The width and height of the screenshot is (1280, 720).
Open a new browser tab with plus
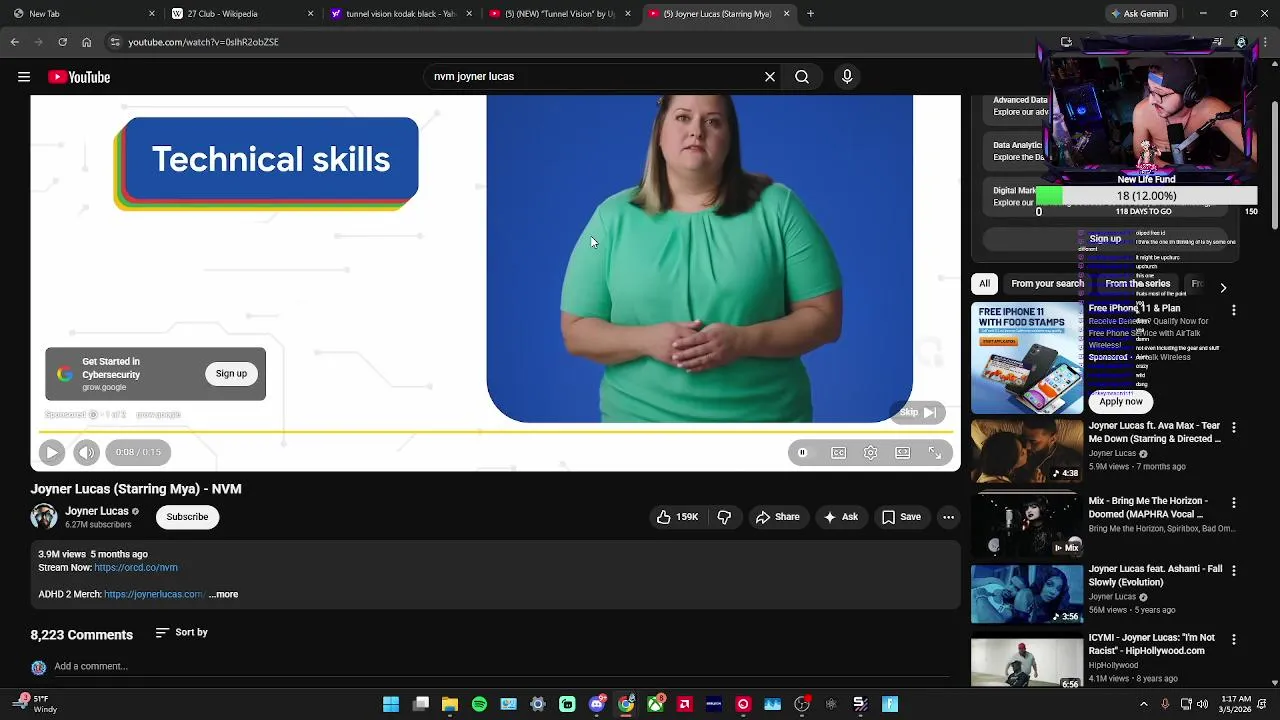click(810, 14)
